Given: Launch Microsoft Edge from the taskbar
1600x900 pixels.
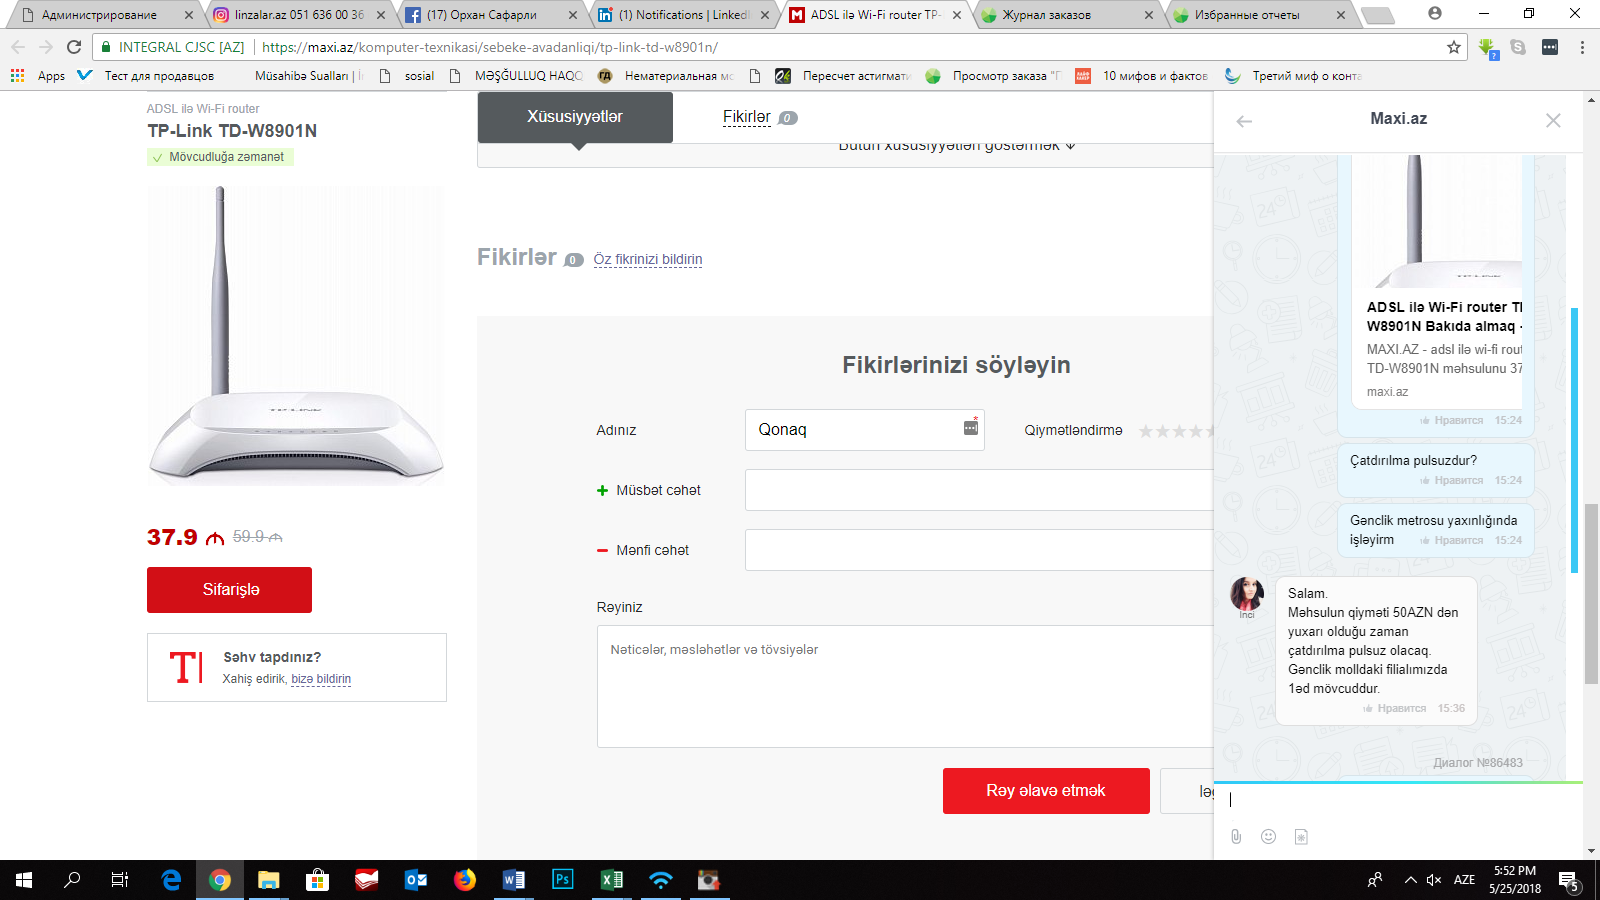Looking at the screenshot, I should coord(171,880).
